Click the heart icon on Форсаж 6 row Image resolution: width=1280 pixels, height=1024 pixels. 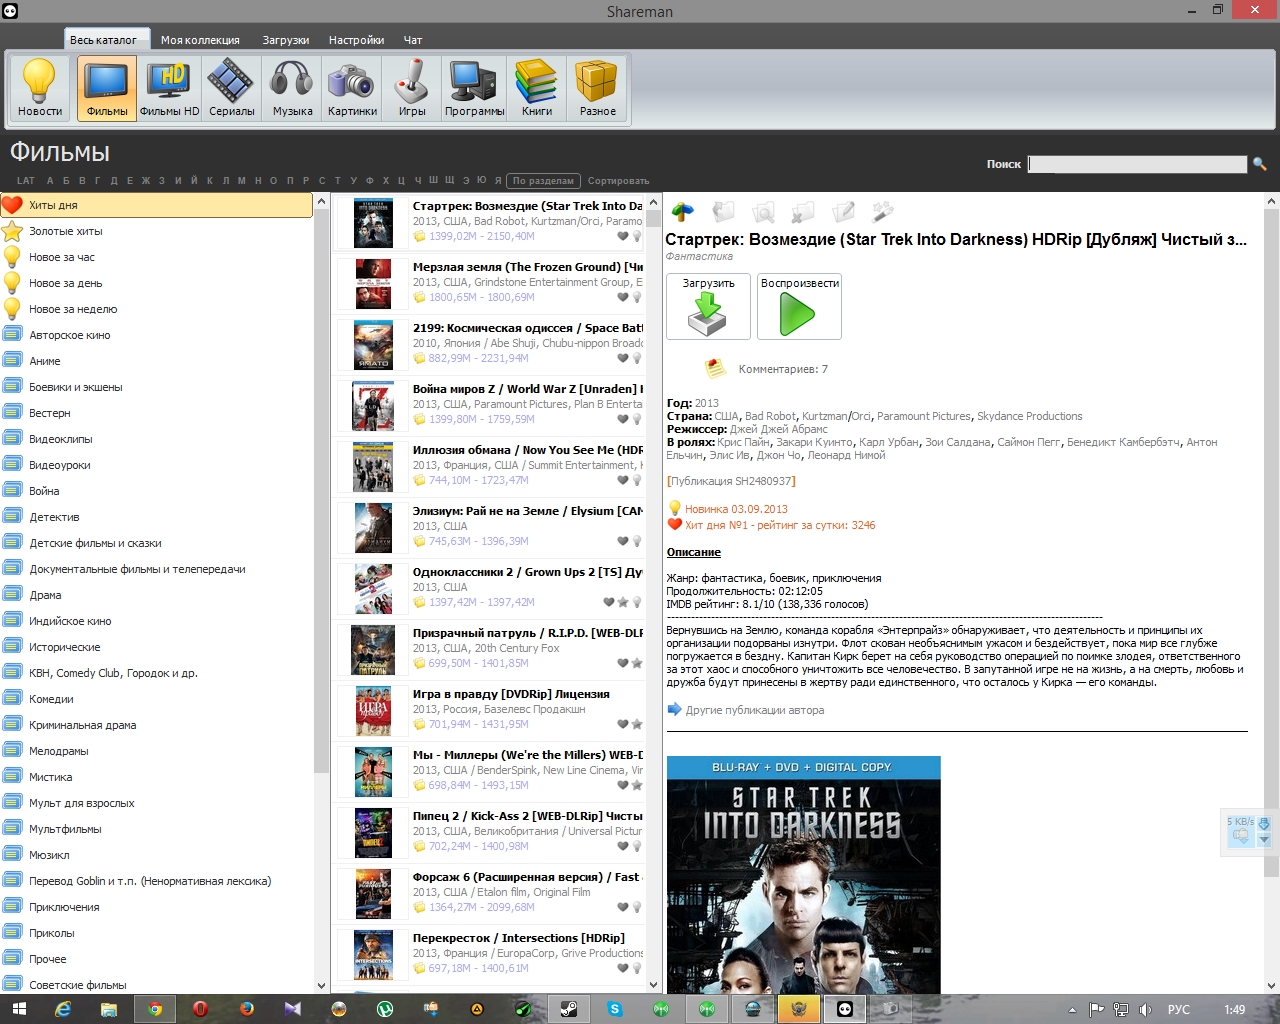point(623,907)
